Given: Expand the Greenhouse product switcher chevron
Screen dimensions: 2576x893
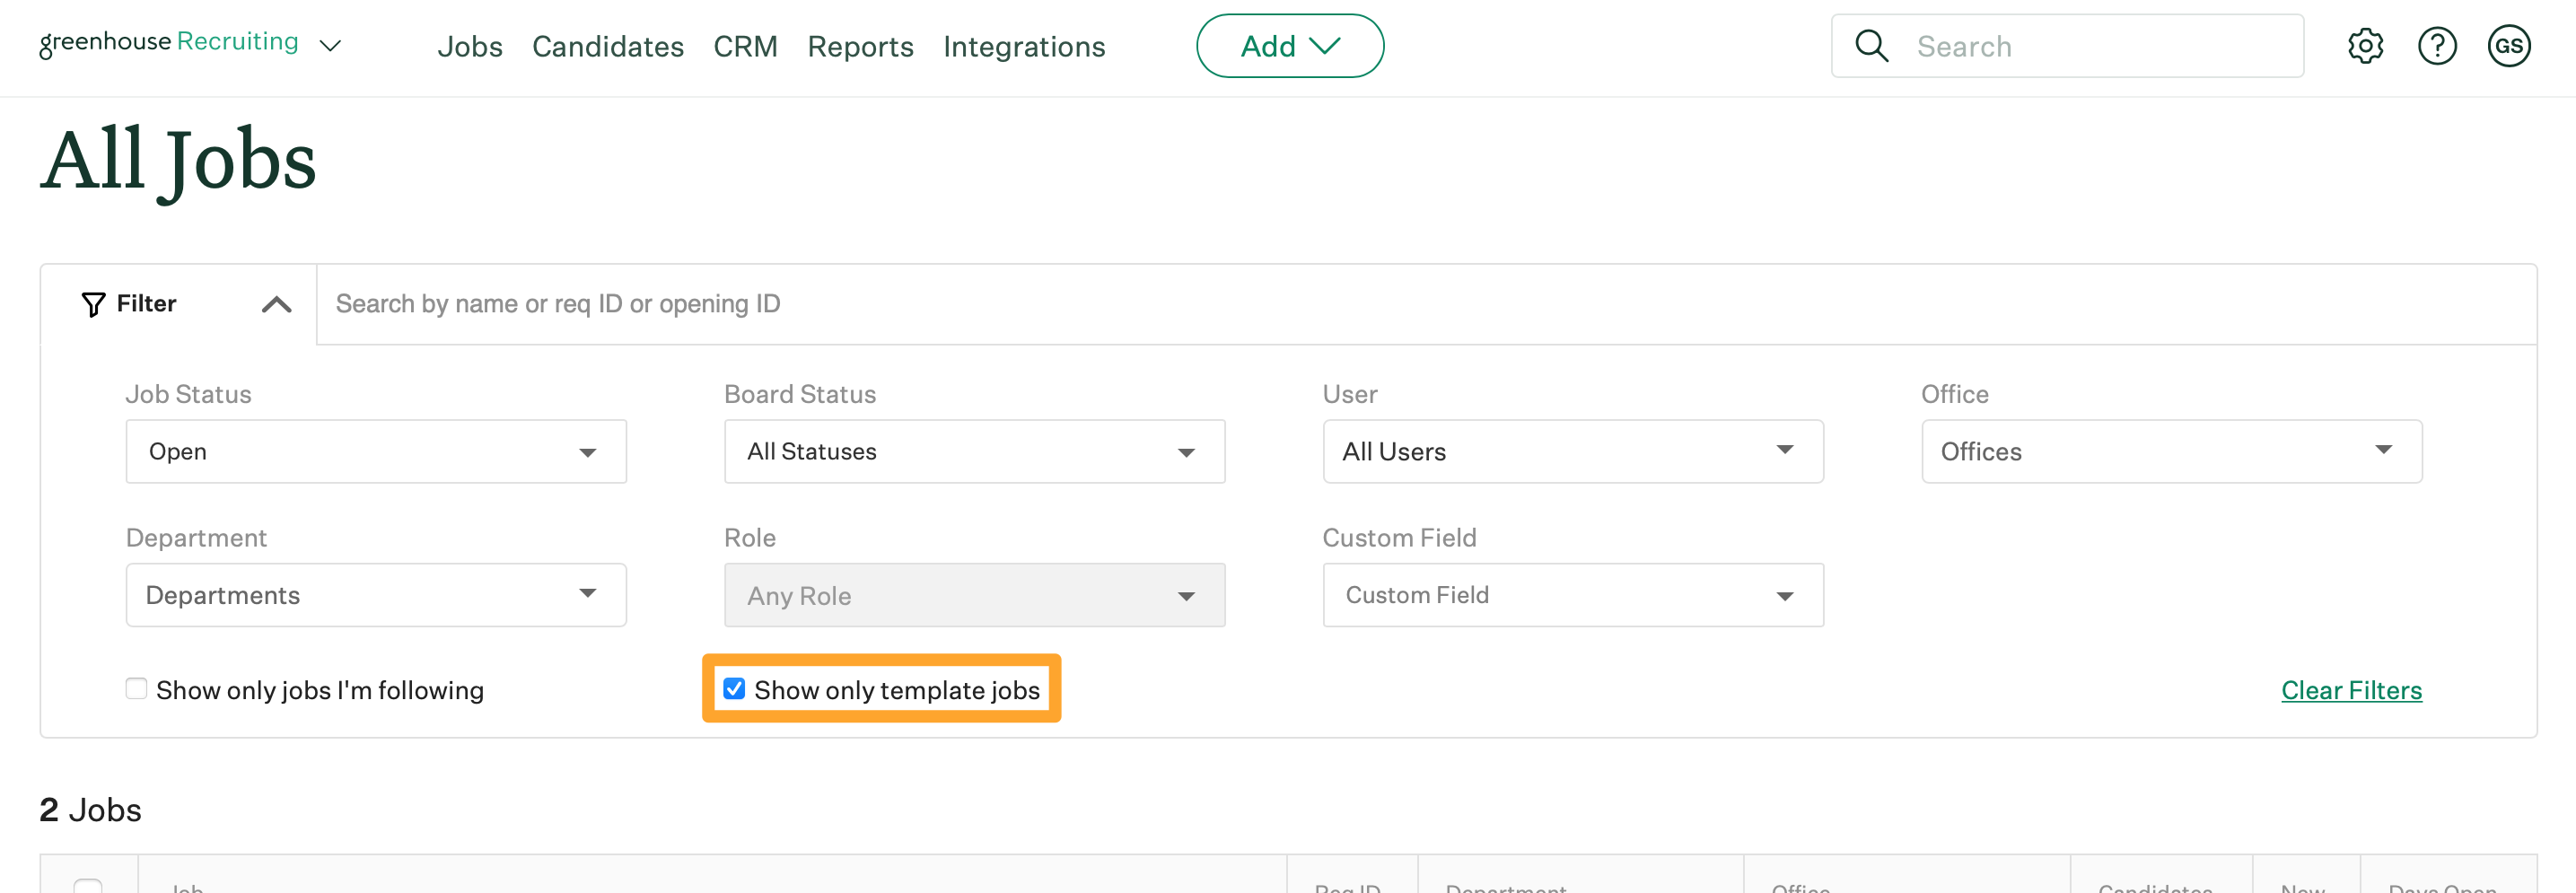Looking at the screenshot, I should (x=330, y=46).
